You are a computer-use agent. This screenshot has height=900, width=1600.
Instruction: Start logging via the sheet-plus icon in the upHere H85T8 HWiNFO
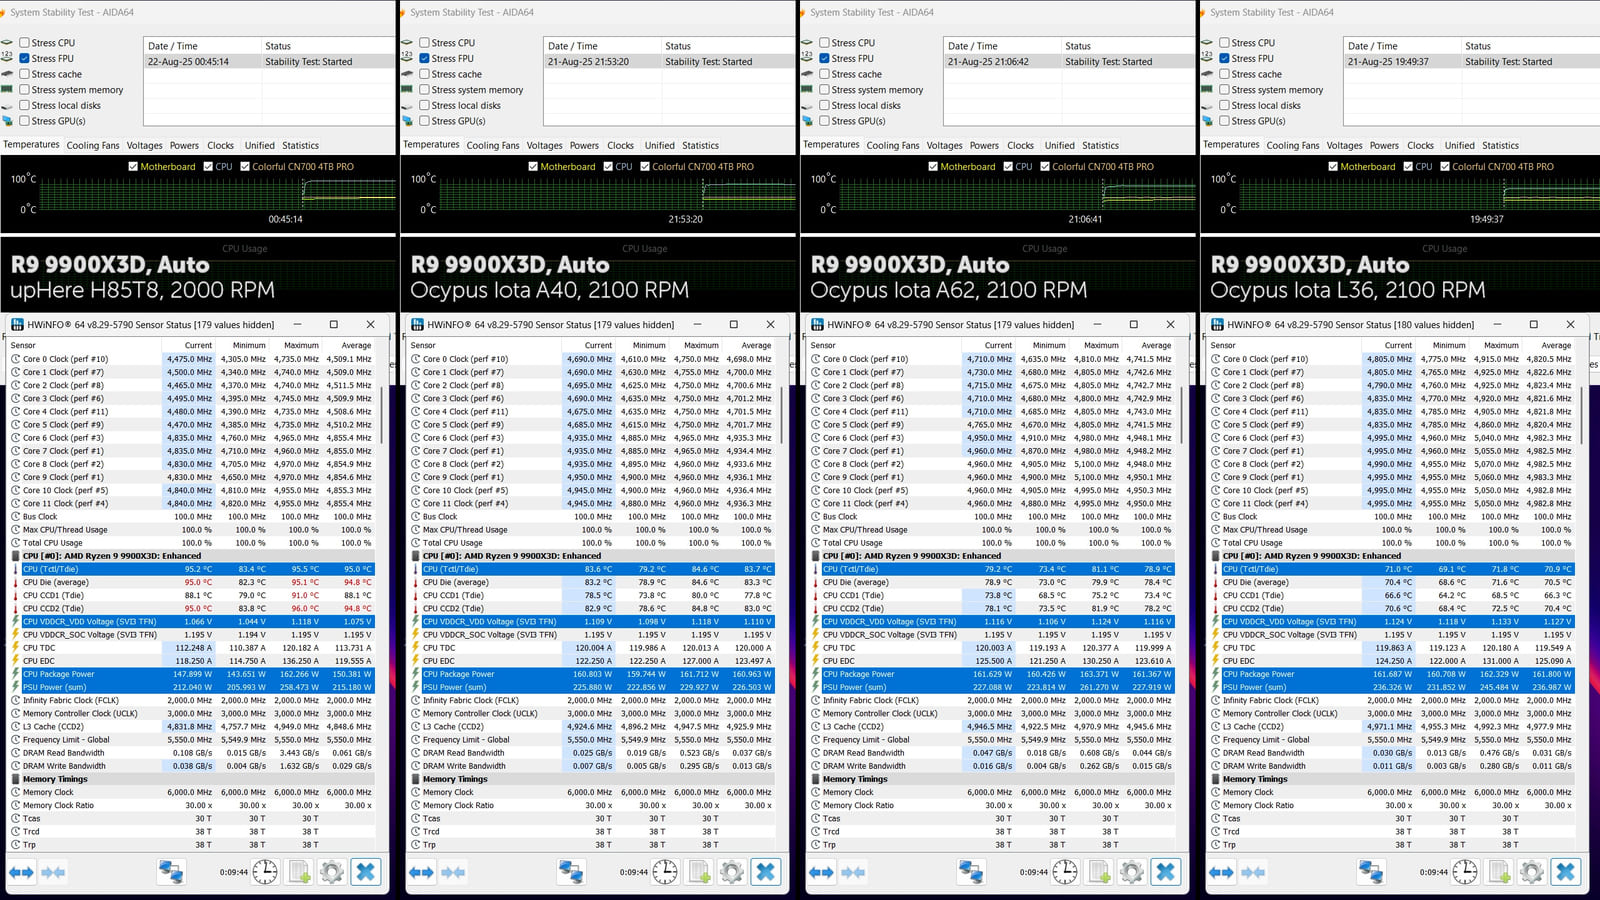point(299,872)
